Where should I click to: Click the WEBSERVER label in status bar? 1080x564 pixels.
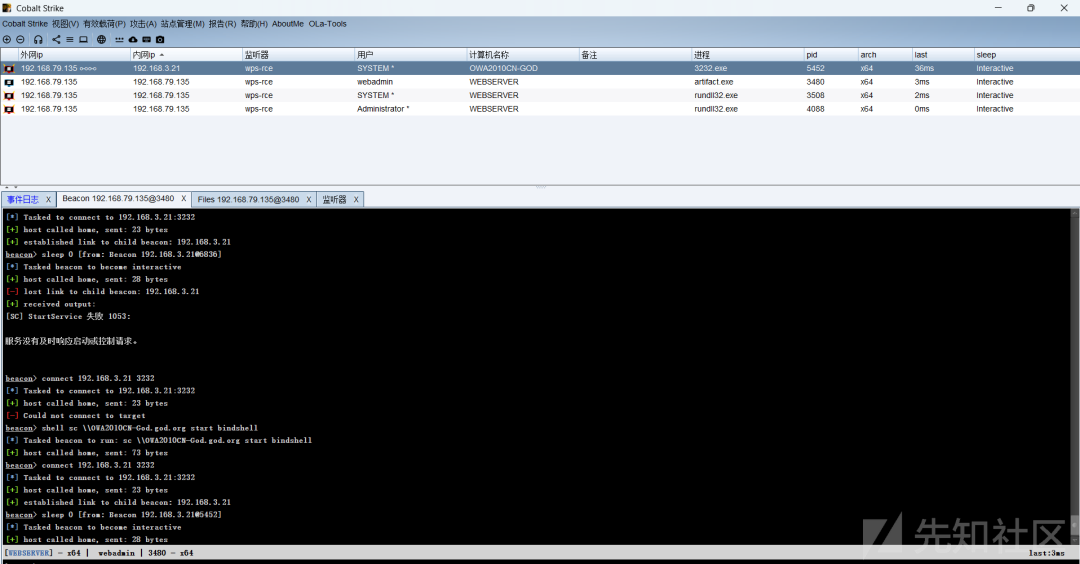pyautogui.click(x=28, y=553)
